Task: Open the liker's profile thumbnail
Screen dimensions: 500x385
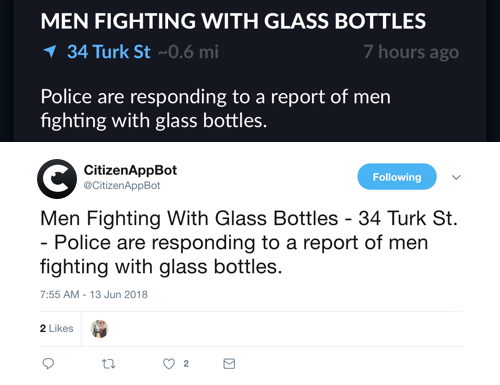Action: coord(99,329)
